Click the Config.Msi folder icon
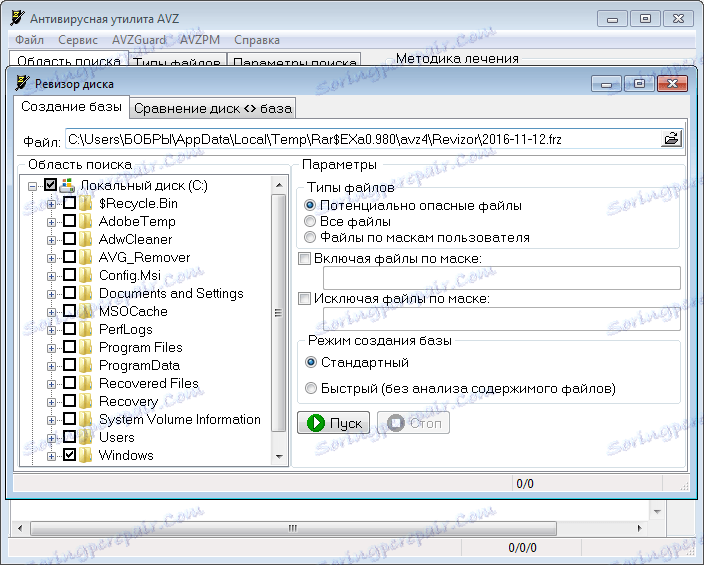 pos(85,275)
